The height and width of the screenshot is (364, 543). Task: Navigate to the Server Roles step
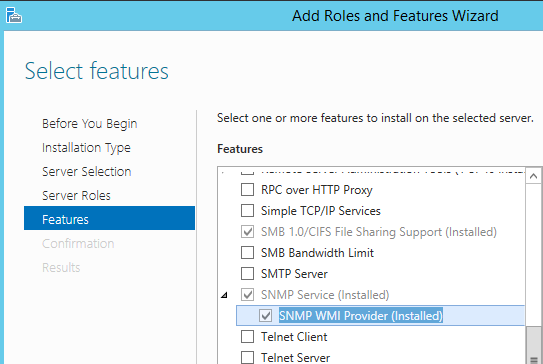tap(76, 196)
